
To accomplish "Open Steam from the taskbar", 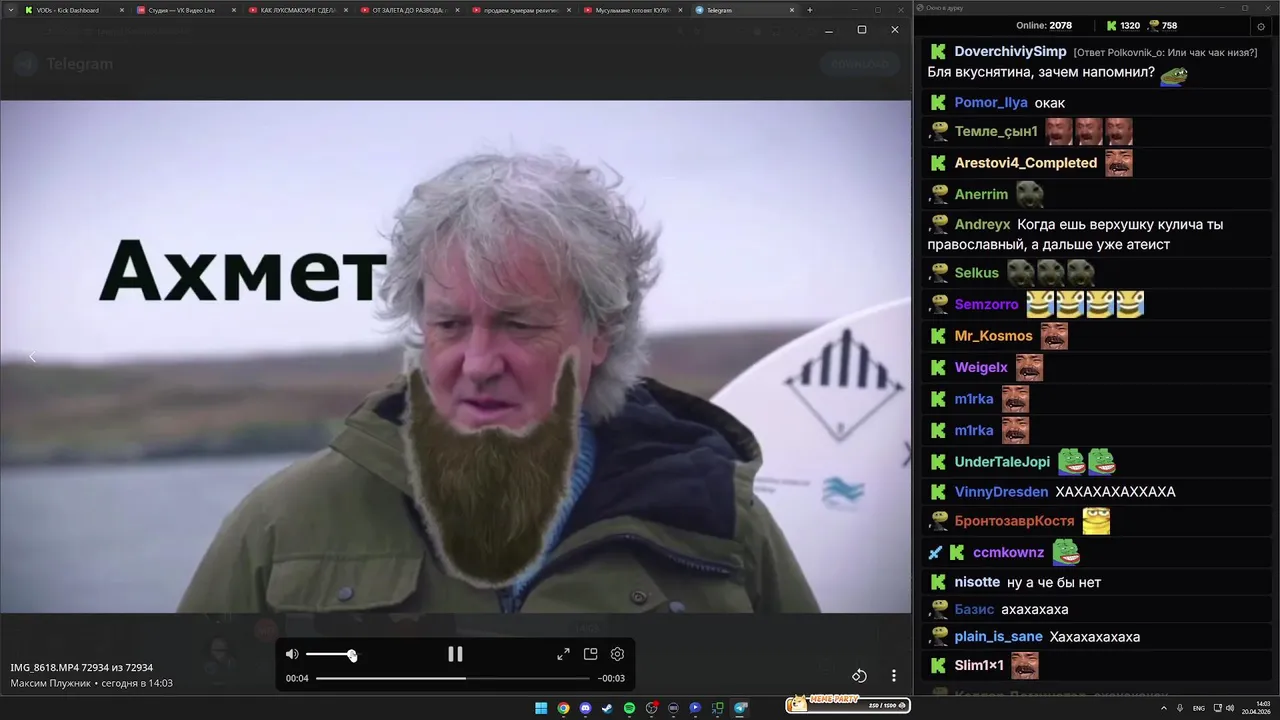I will pyautogui.click(x=607, y=708).
